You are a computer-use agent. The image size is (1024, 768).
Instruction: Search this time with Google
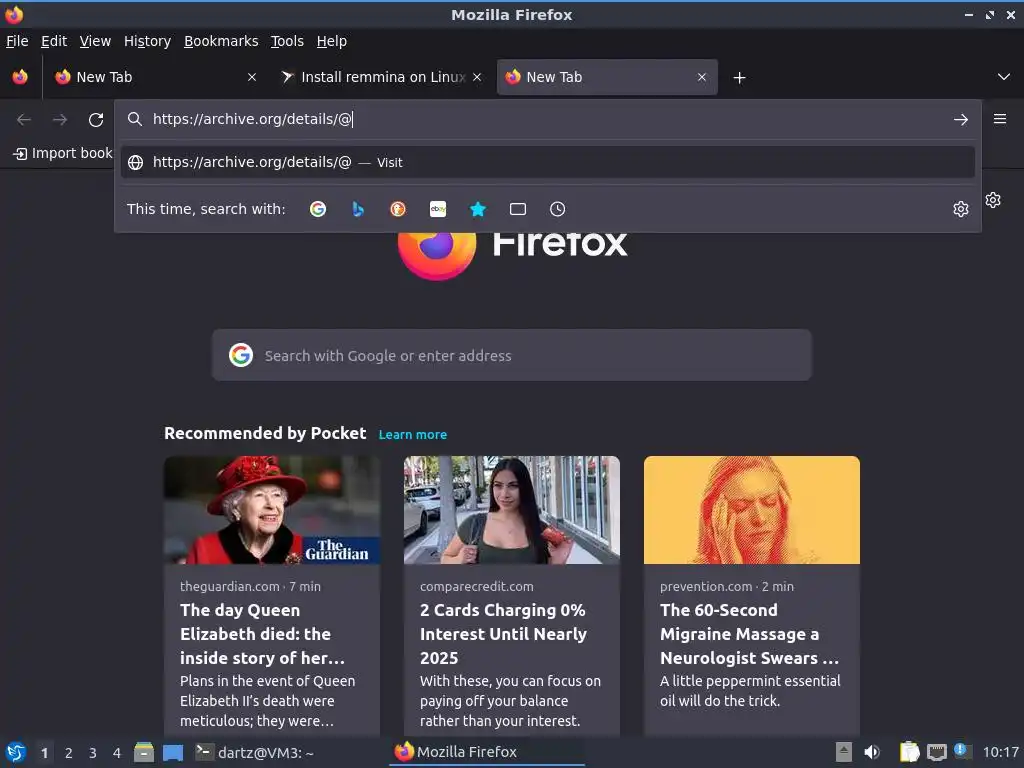(318, 209)
